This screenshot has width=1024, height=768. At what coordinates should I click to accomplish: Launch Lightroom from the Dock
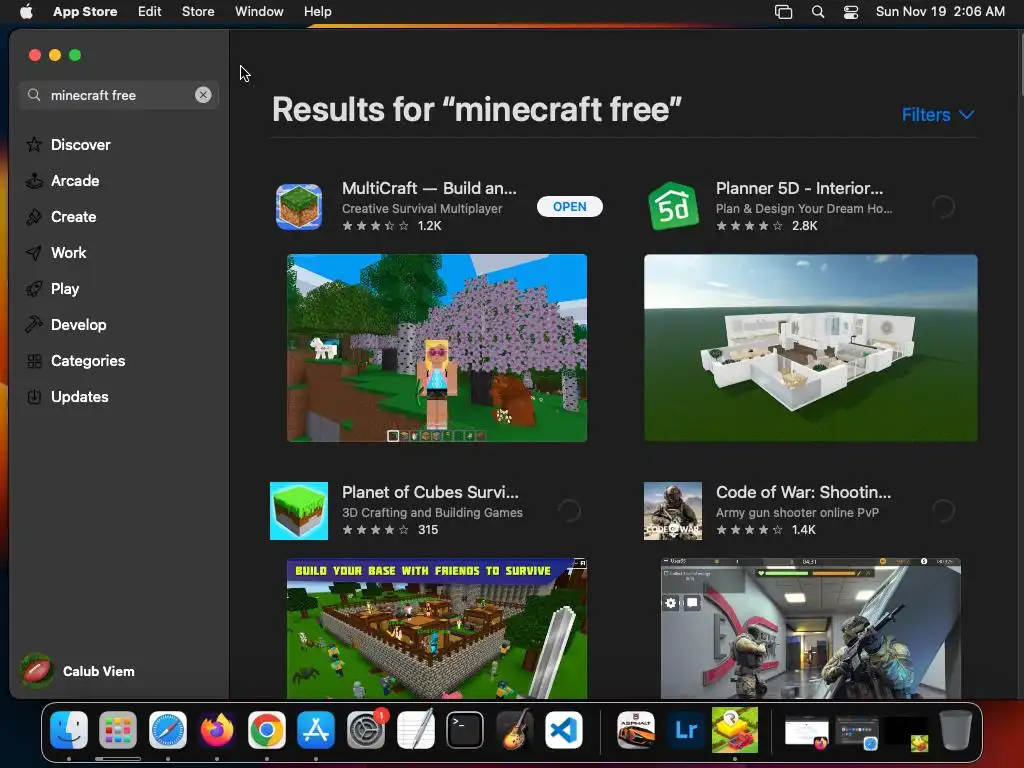coord(686,730)
